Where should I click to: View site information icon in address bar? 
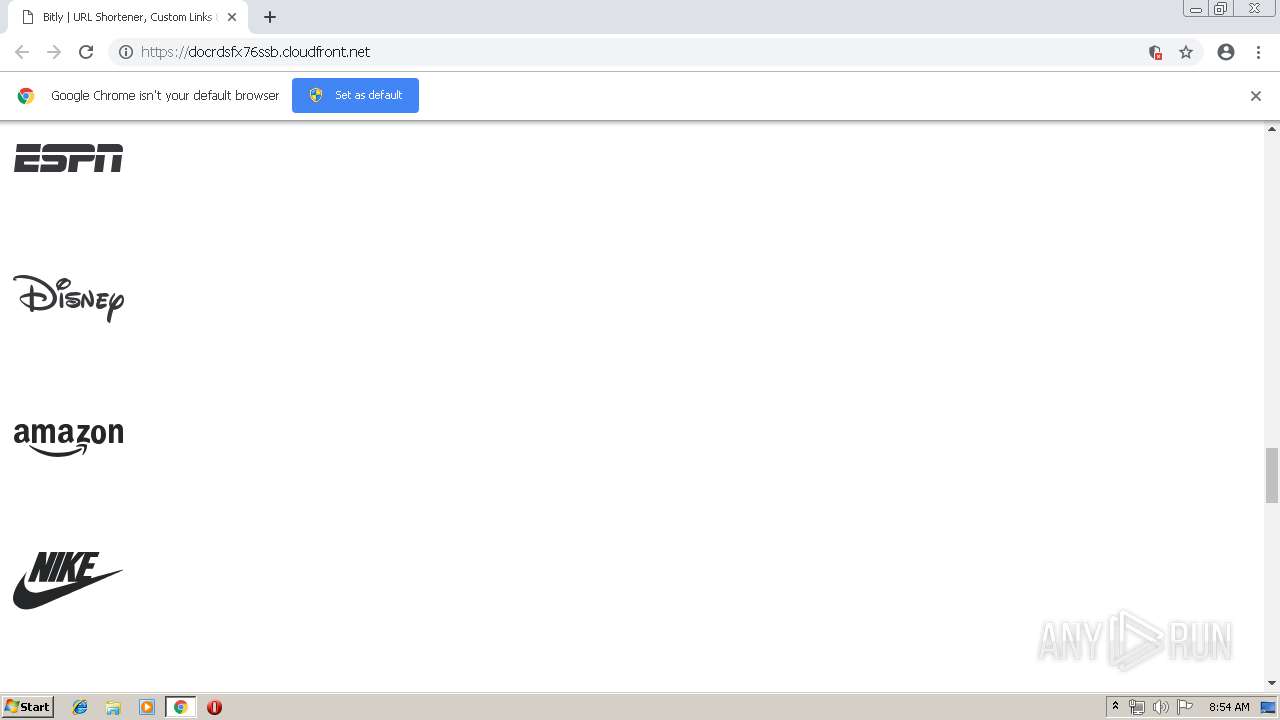tap(126, 52)
